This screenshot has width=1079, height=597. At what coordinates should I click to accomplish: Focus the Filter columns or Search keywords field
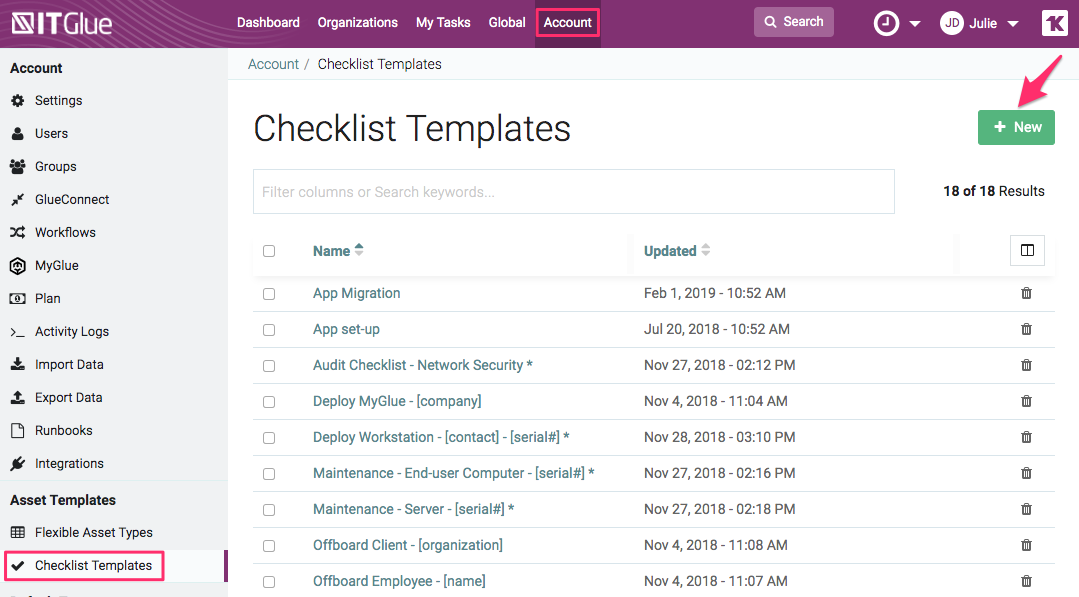[574, 191]
